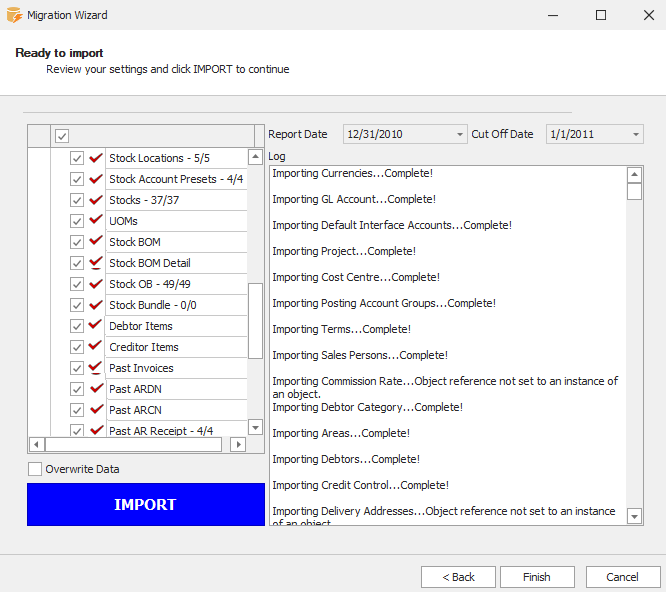Click the item list scroll right arrow
The image size is (666, 592).
(x=238, y=445)
